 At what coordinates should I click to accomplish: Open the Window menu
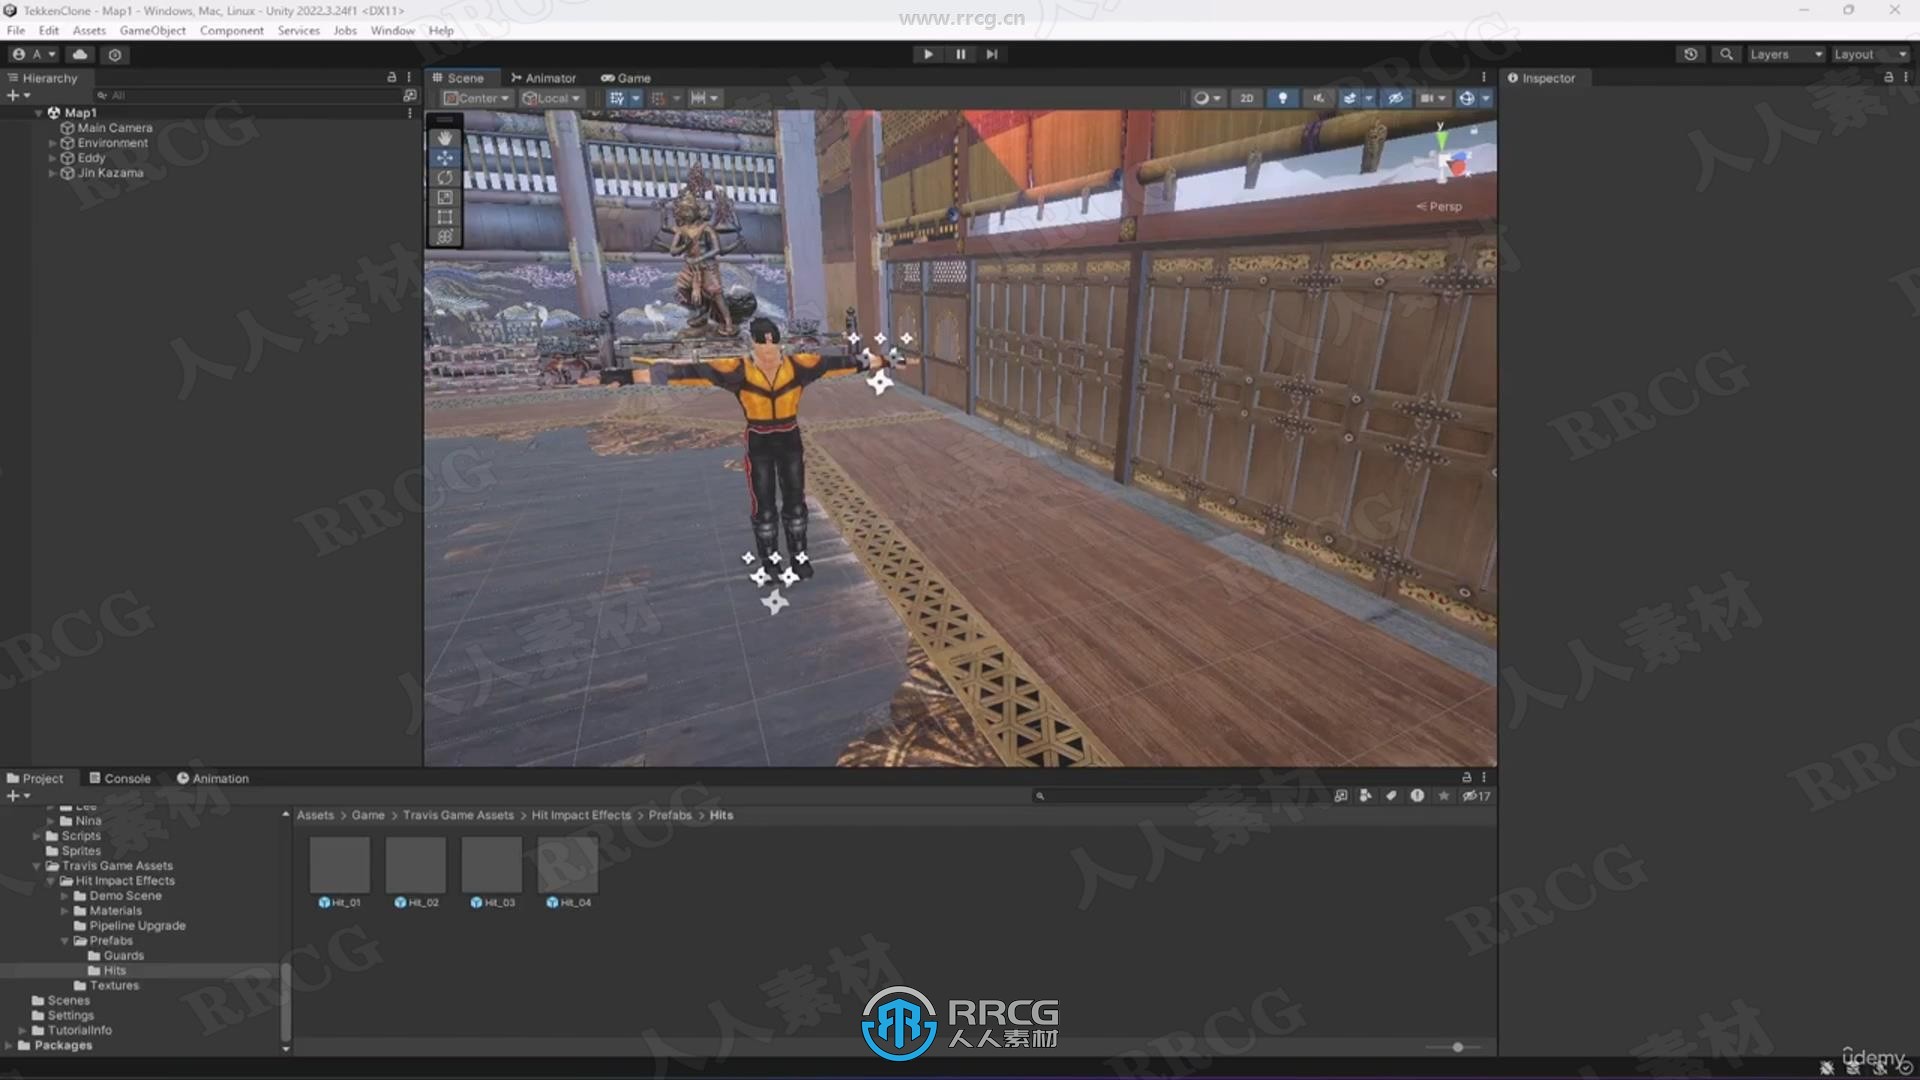[392, 30]
